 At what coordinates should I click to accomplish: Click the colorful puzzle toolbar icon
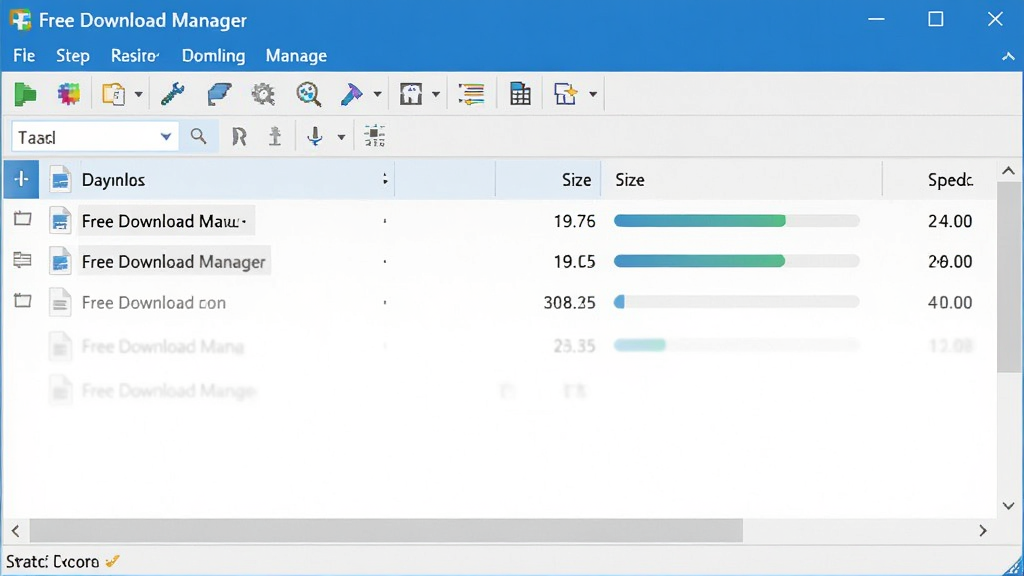tap(68, 94)
